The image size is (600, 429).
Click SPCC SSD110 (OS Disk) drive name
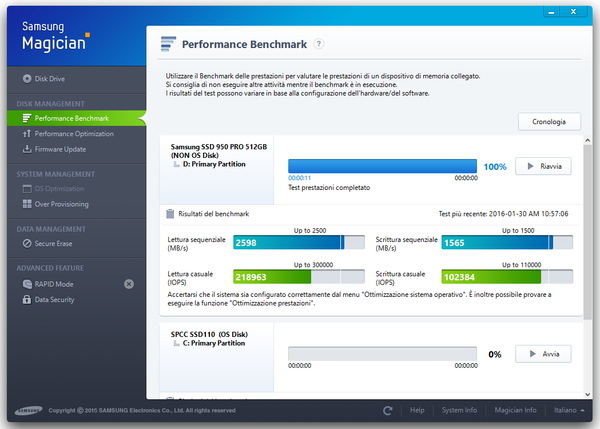click(209, 334)
